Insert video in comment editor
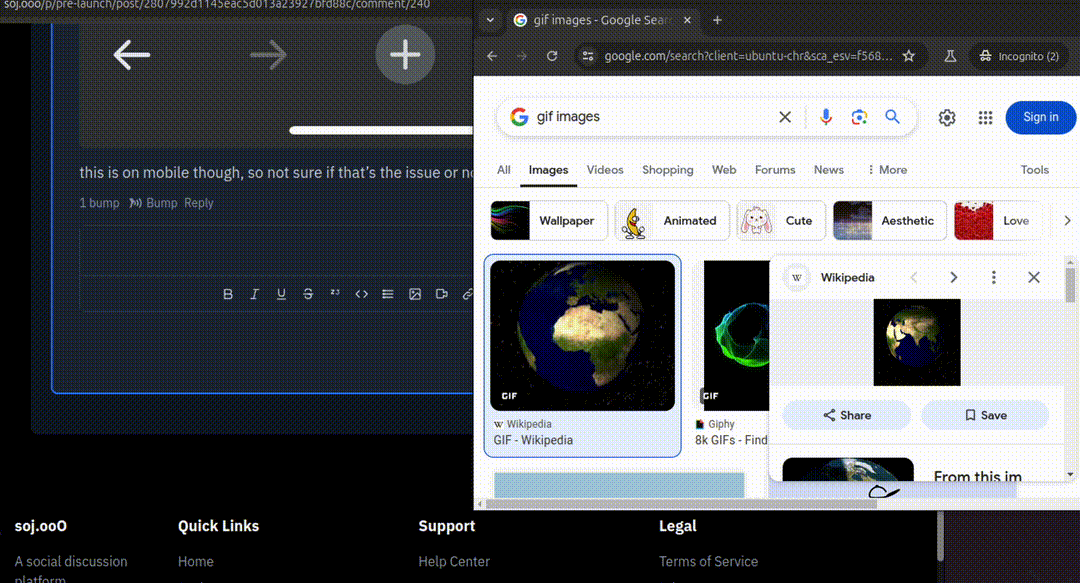Viewport: 1080px width, 583px height. (x=442, y=294)
